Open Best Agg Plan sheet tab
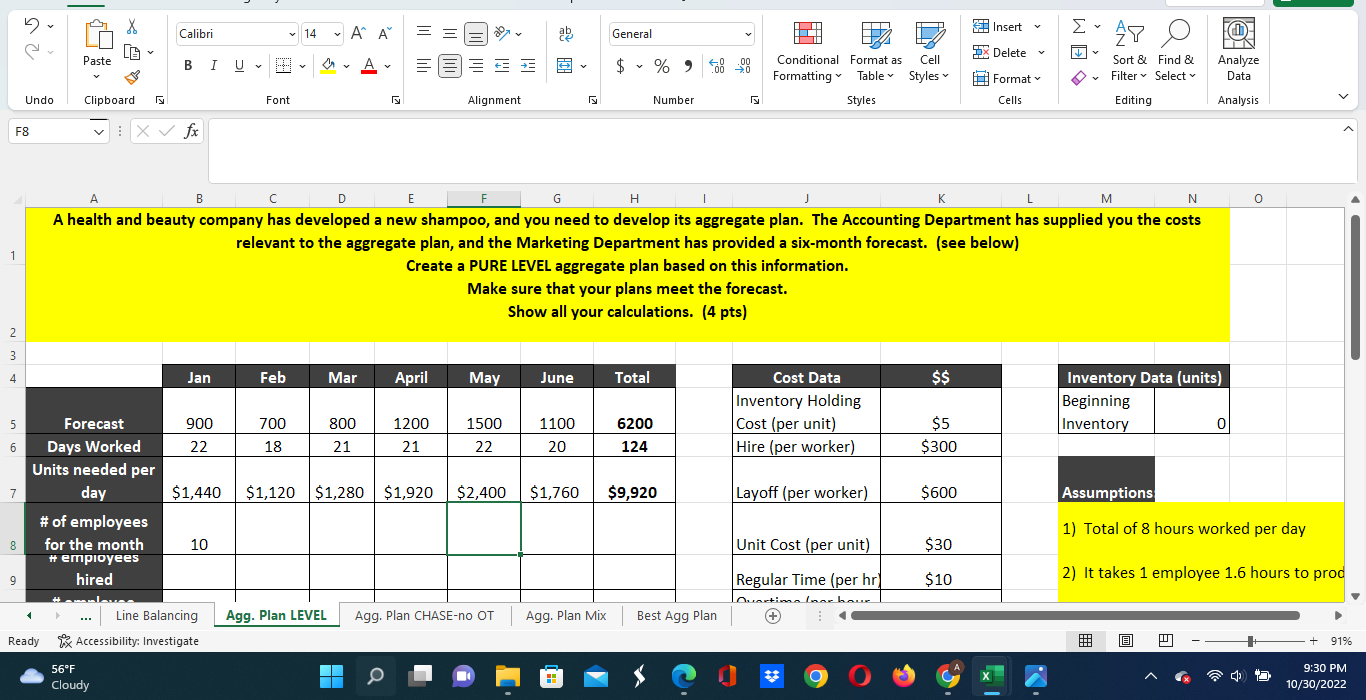The width and height of the screenshot is (1366, 700). click(677, 616)
